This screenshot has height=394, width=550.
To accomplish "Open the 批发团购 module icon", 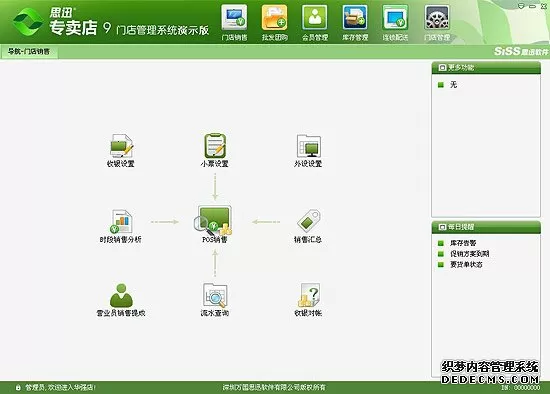I will [x=274, y=23].
